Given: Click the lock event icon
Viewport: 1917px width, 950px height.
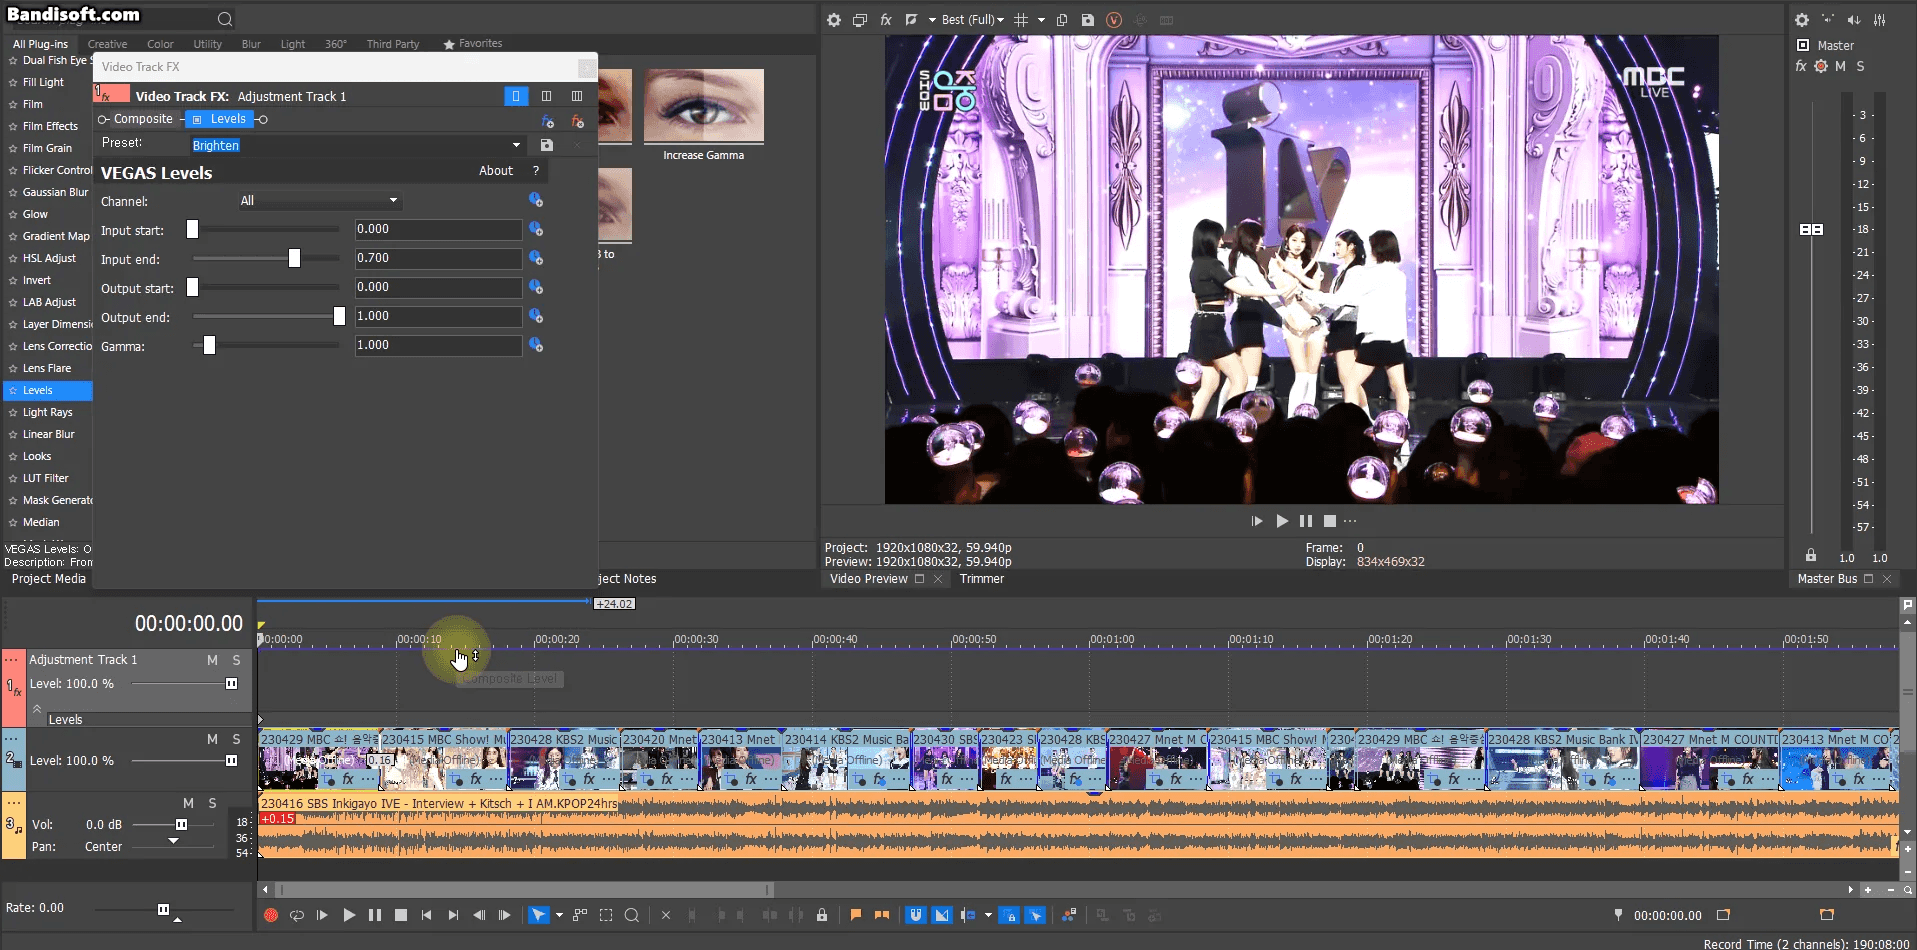Looking at the screenshot, I should coord(822,915).
